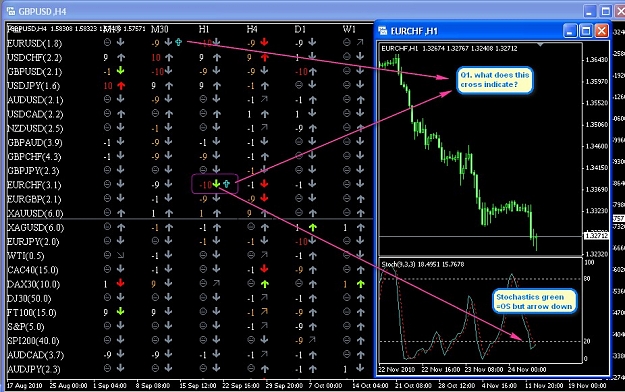This screenshot has height=392, width=625.
Task: Click the red down arrow in EURCHF H4 column
Action: 264,184
